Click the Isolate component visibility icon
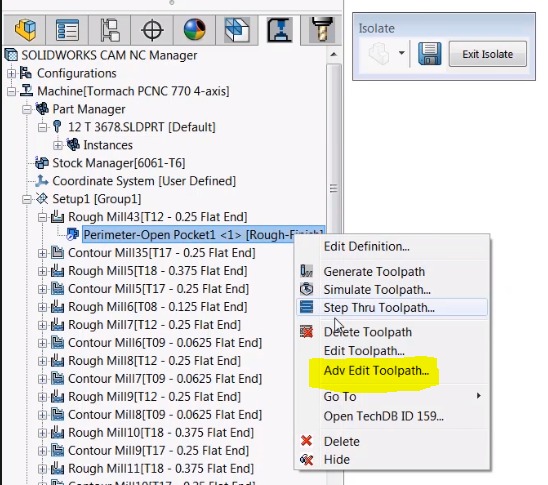 point(379,54)
